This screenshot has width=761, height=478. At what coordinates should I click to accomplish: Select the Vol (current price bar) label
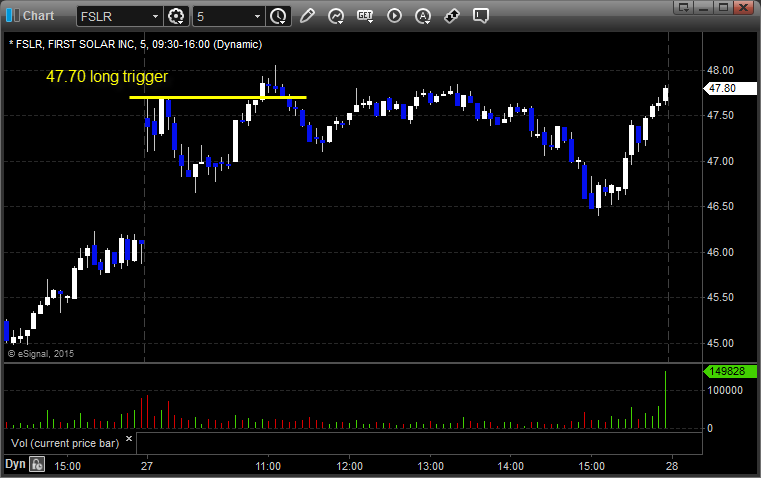click(x=65, y=443)
